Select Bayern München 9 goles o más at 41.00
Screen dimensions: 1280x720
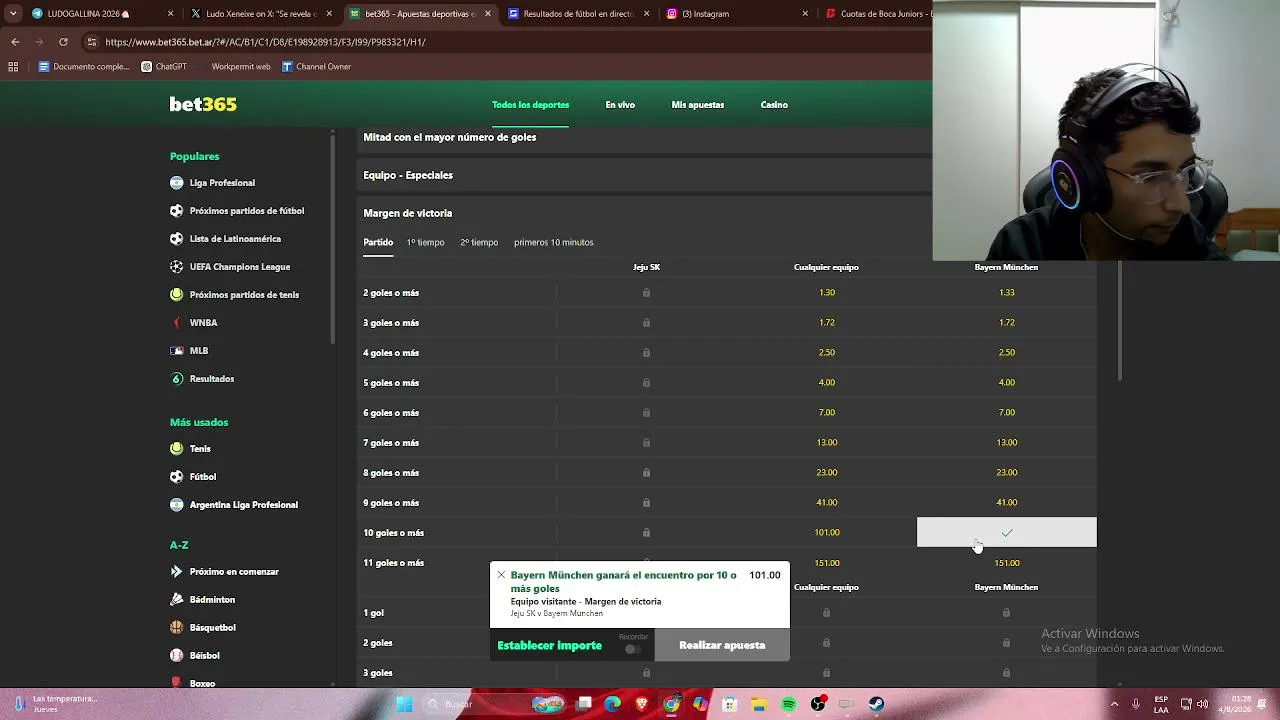point(1007,503)
